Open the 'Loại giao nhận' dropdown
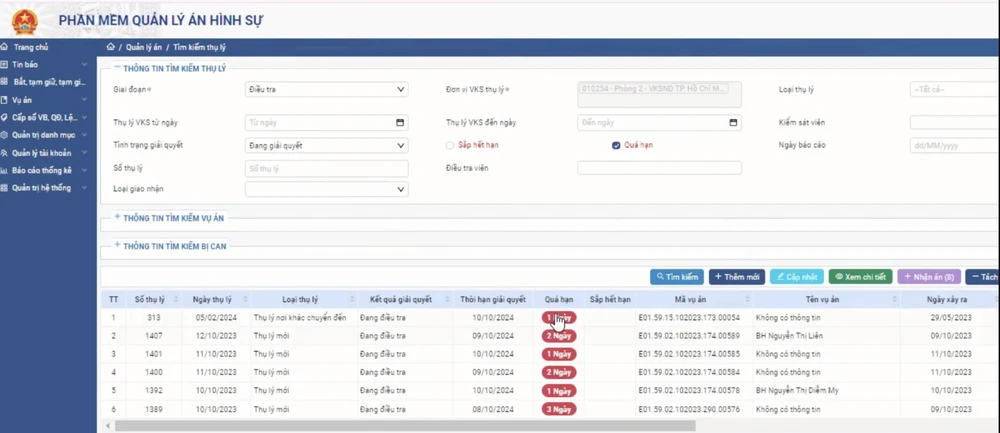 pos(326,189)
